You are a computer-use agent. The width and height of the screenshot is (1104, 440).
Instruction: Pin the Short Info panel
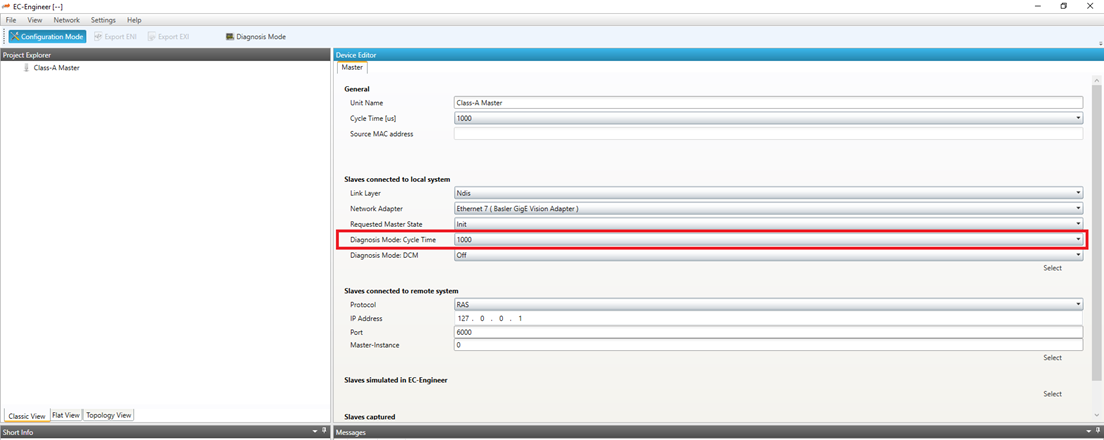click(x=325, y=432)
